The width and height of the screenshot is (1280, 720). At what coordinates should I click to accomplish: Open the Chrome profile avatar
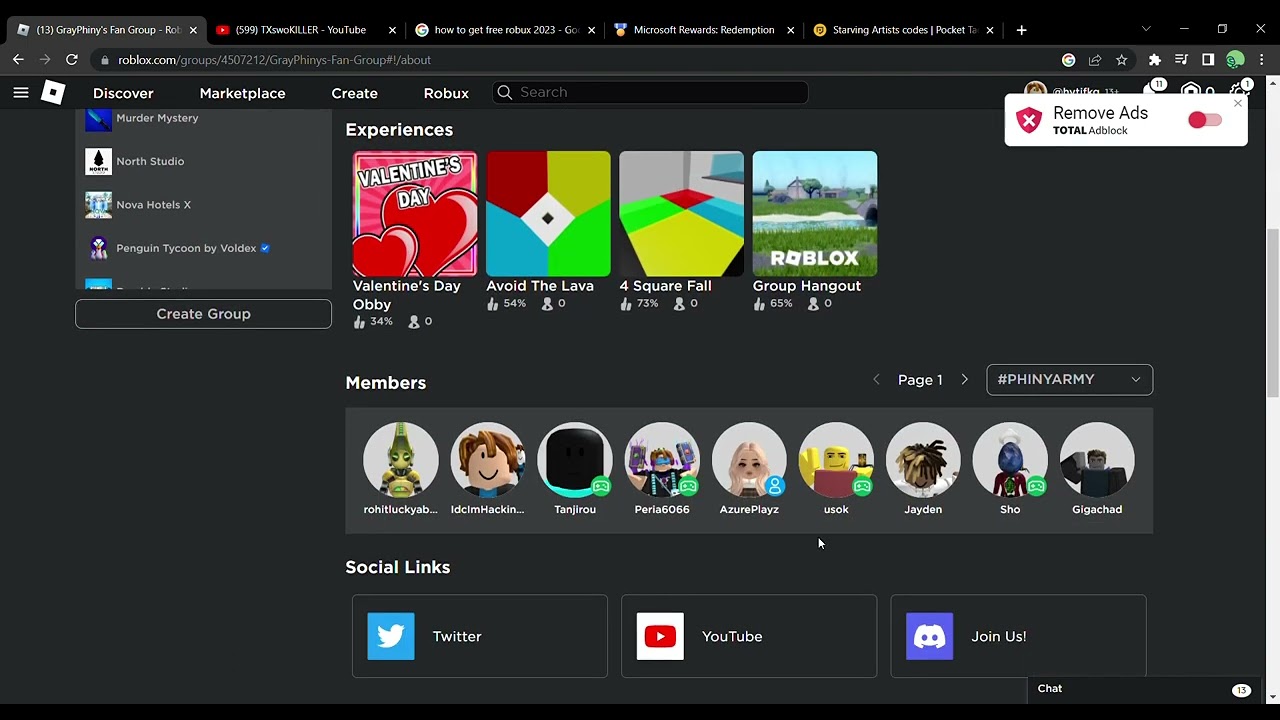(x=1236, y=60)
